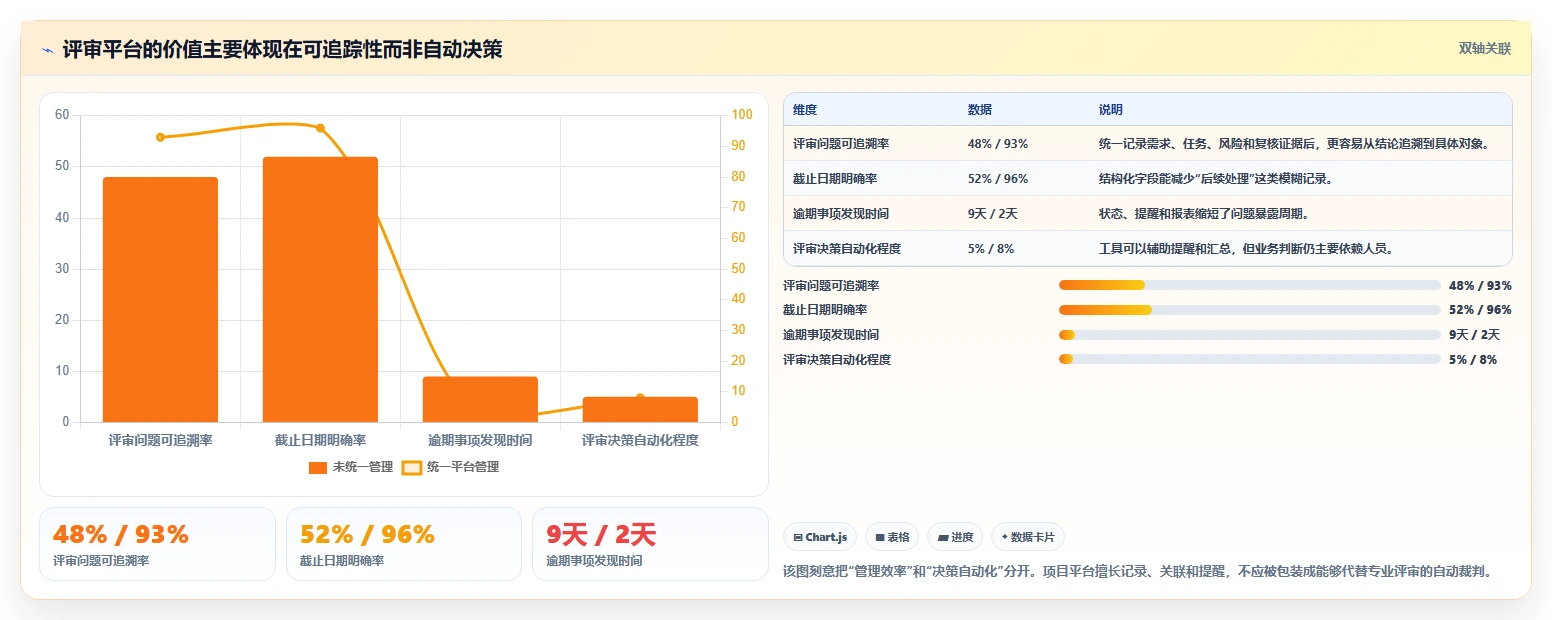Click the line point above 截止日期明确率 bar
This screenshot has height=620, width=1552.
coord(320,128)
